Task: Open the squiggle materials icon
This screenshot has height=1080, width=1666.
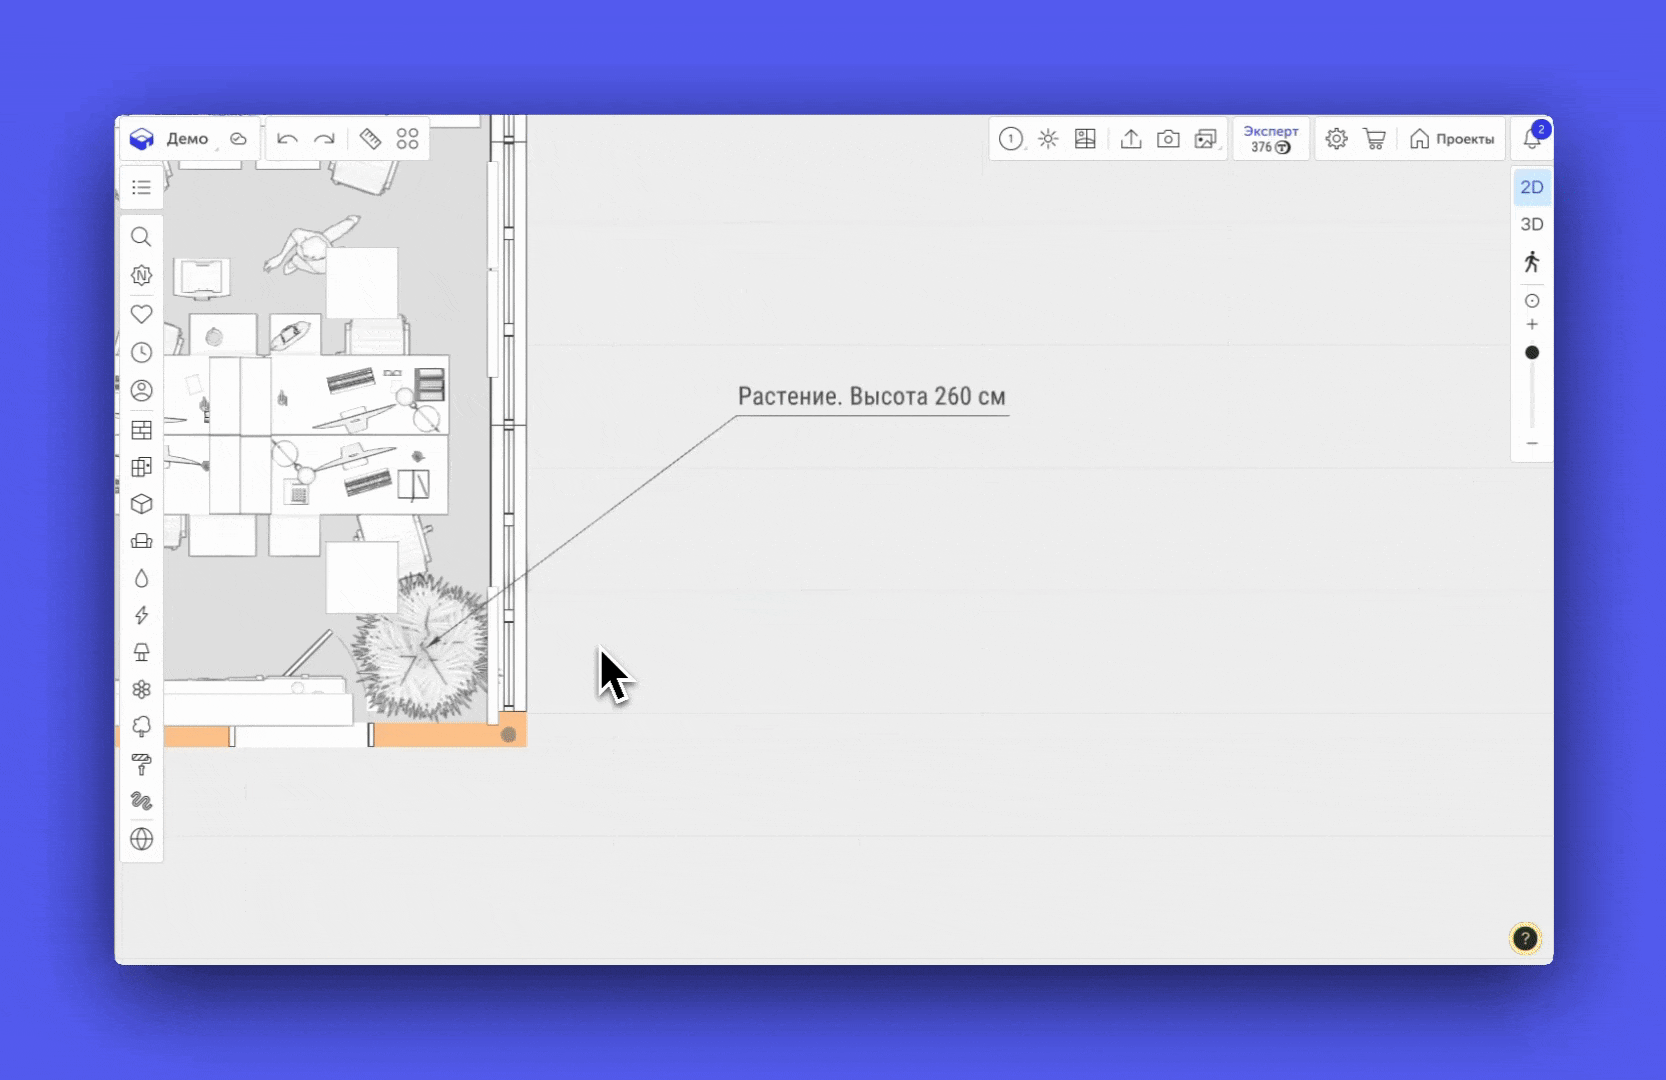Action: [141, 801]
